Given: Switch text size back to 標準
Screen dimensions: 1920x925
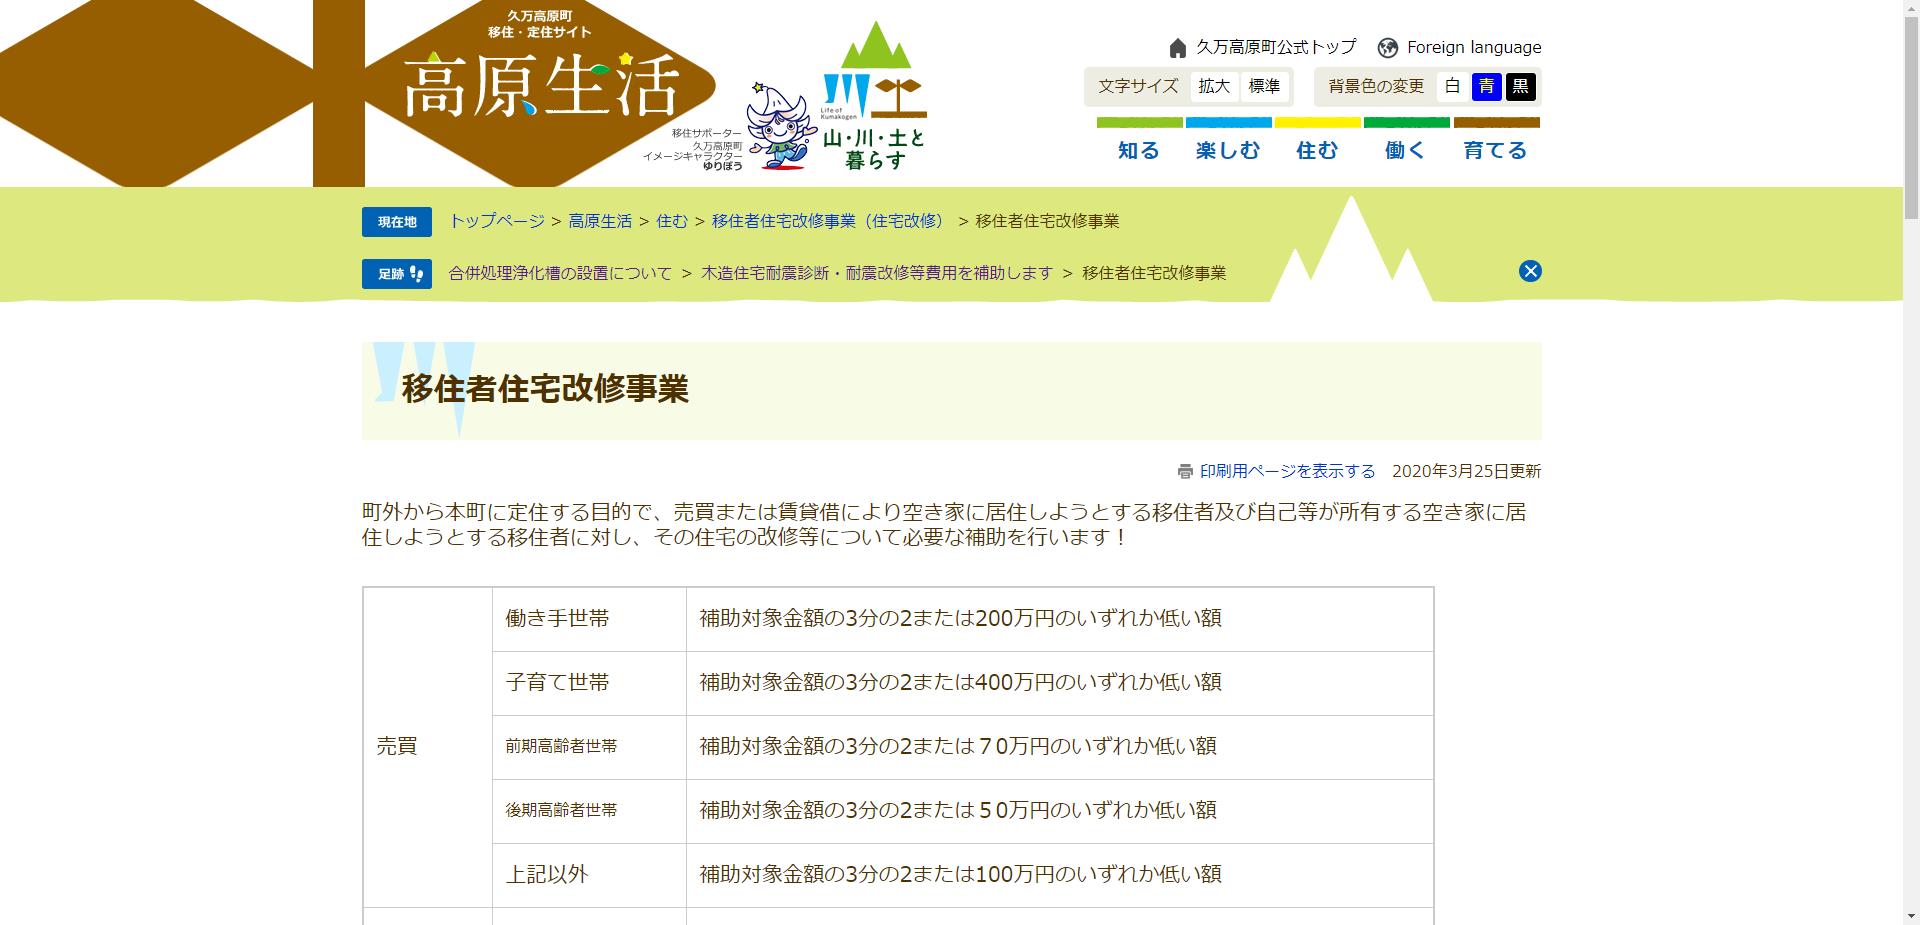Looking at the screenshot, I should (x=1263, y=86).
